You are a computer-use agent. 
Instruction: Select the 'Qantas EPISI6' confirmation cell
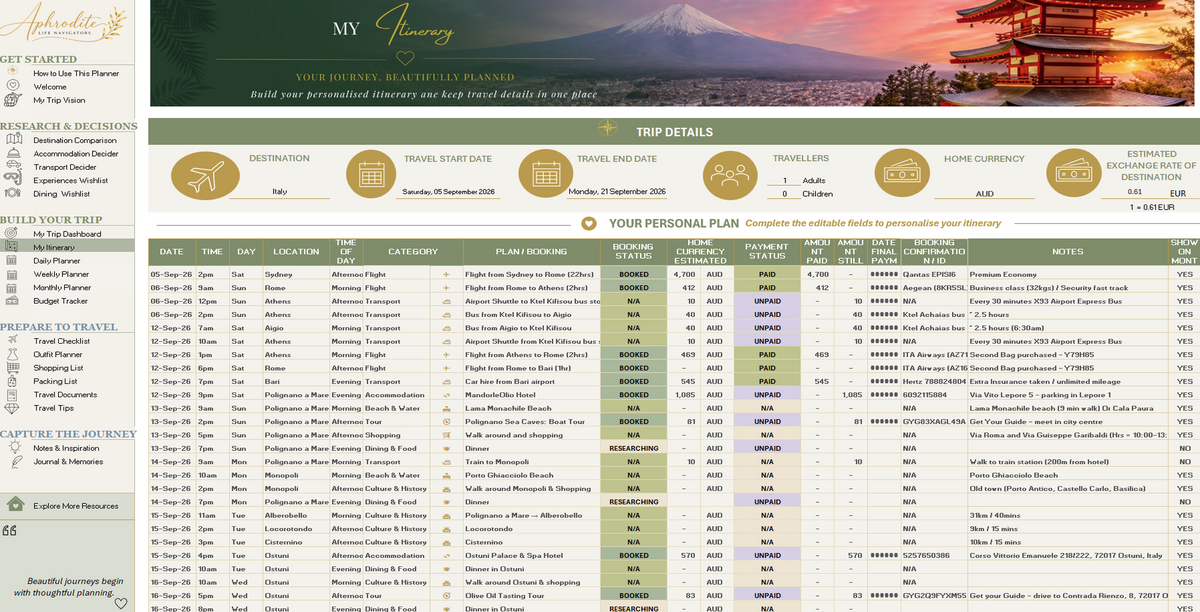coord(934,274)
